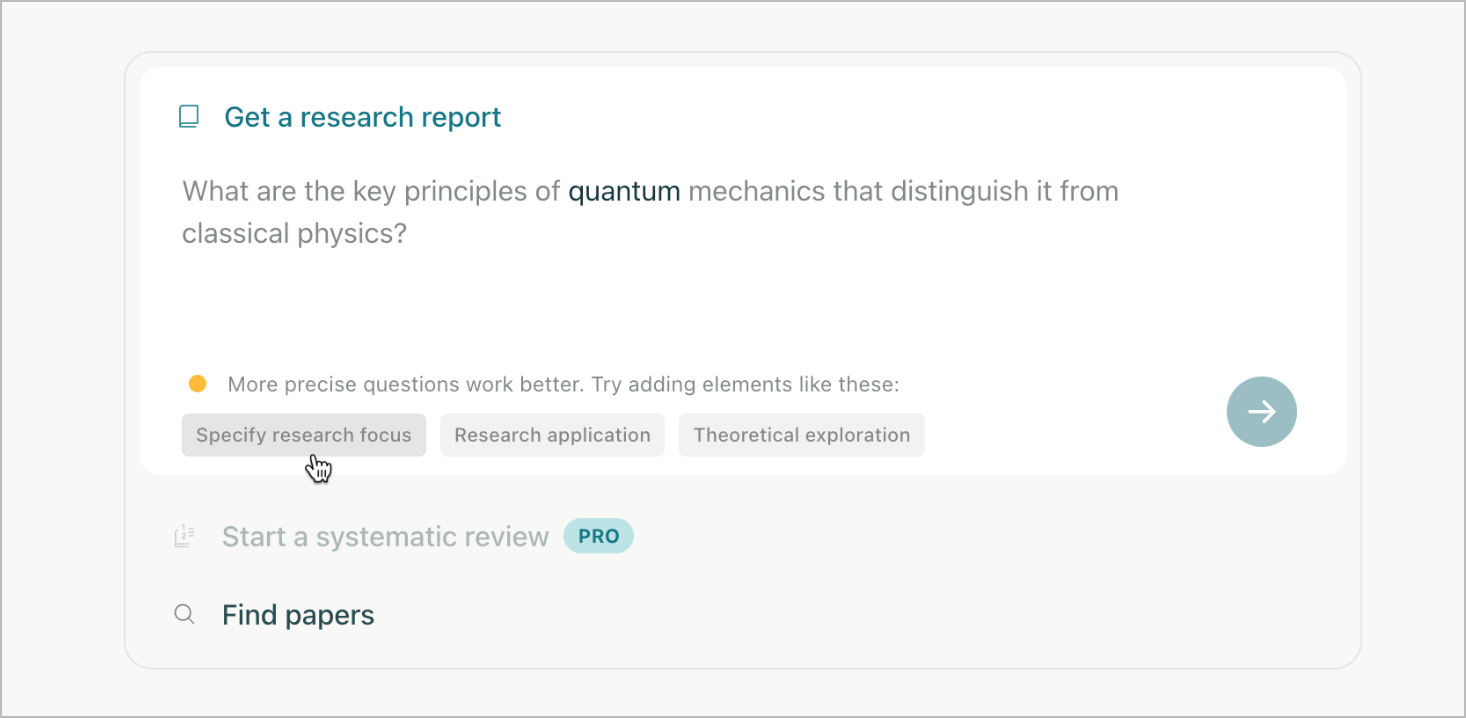1466x718 pixels.
Task: Select the Get a research report heading
Action: (x=362, y=117)
